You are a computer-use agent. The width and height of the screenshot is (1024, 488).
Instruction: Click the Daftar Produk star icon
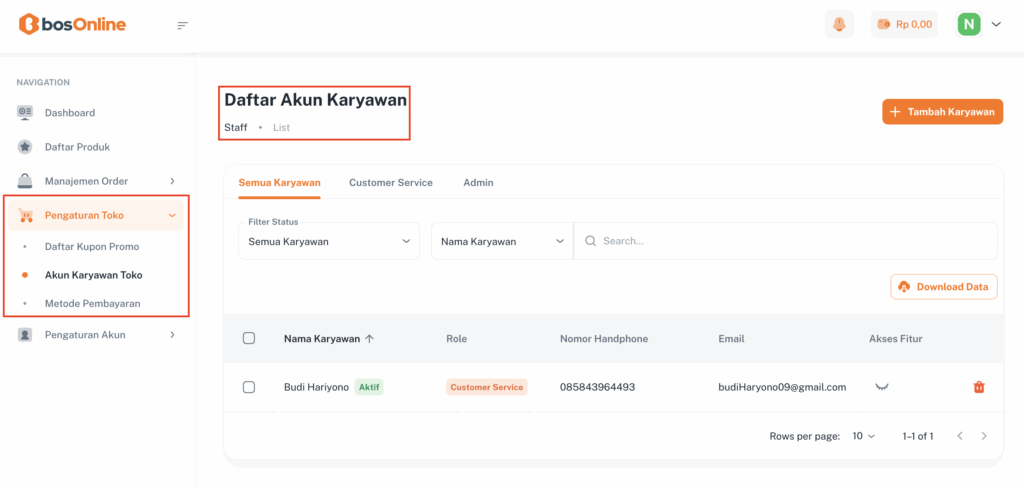pyautogui.click(x=25, y=147)
